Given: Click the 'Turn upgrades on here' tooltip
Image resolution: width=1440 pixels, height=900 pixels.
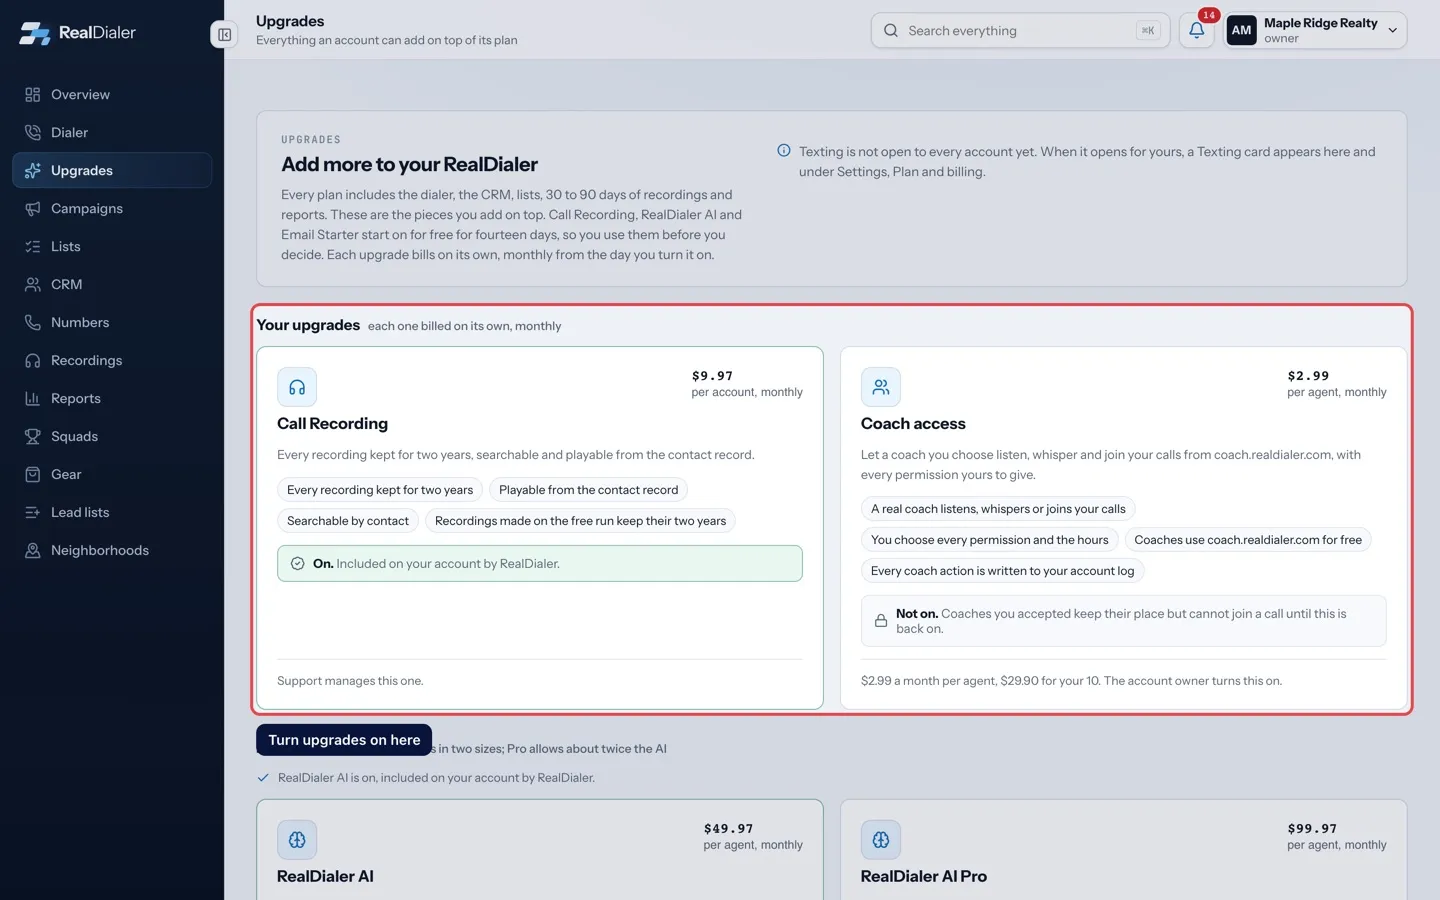Looking at the screenshot, I should 344,740.
